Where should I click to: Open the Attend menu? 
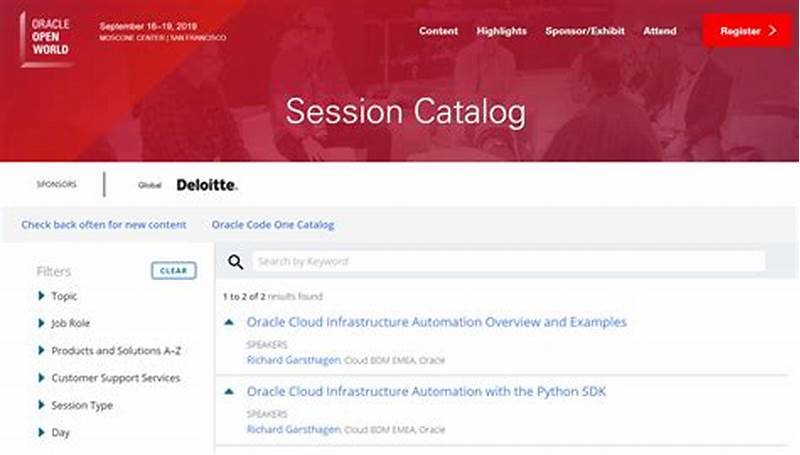coord(660,31)
